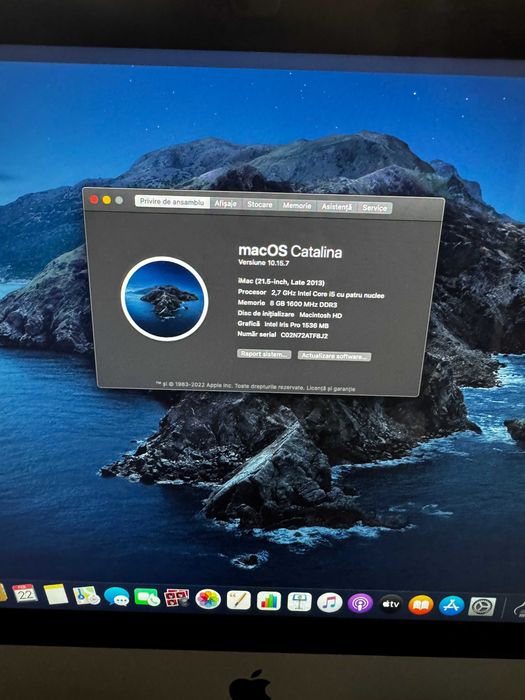Click the macOS Catalina title
This screenshot has width=525, height=700.
point(290,251)
